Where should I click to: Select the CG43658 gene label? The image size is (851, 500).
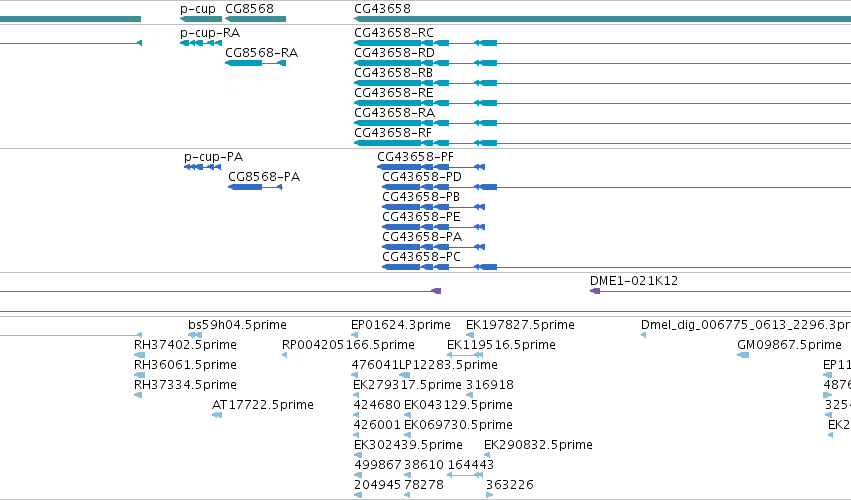click(x=382, y=9)
